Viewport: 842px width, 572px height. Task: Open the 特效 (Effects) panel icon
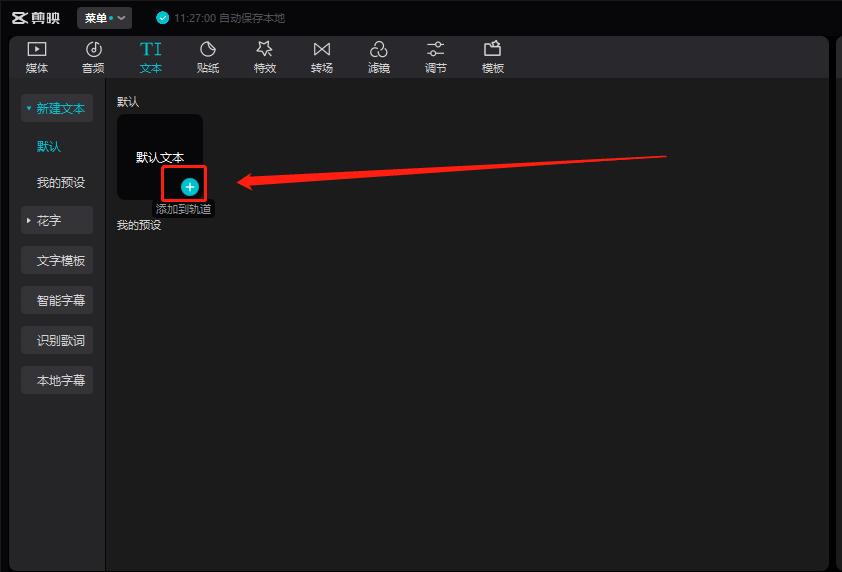point(265,49)
